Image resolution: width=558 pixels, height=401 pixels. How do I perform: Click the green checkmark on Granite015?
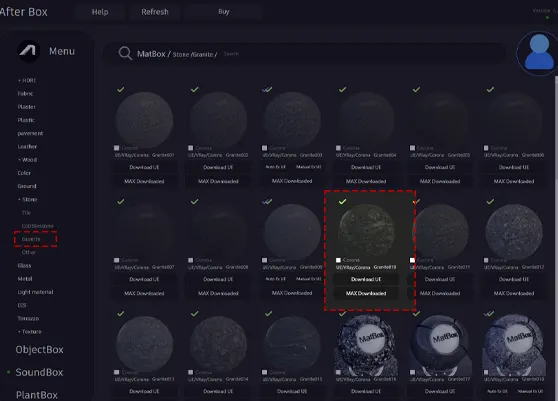pos(268,313)
